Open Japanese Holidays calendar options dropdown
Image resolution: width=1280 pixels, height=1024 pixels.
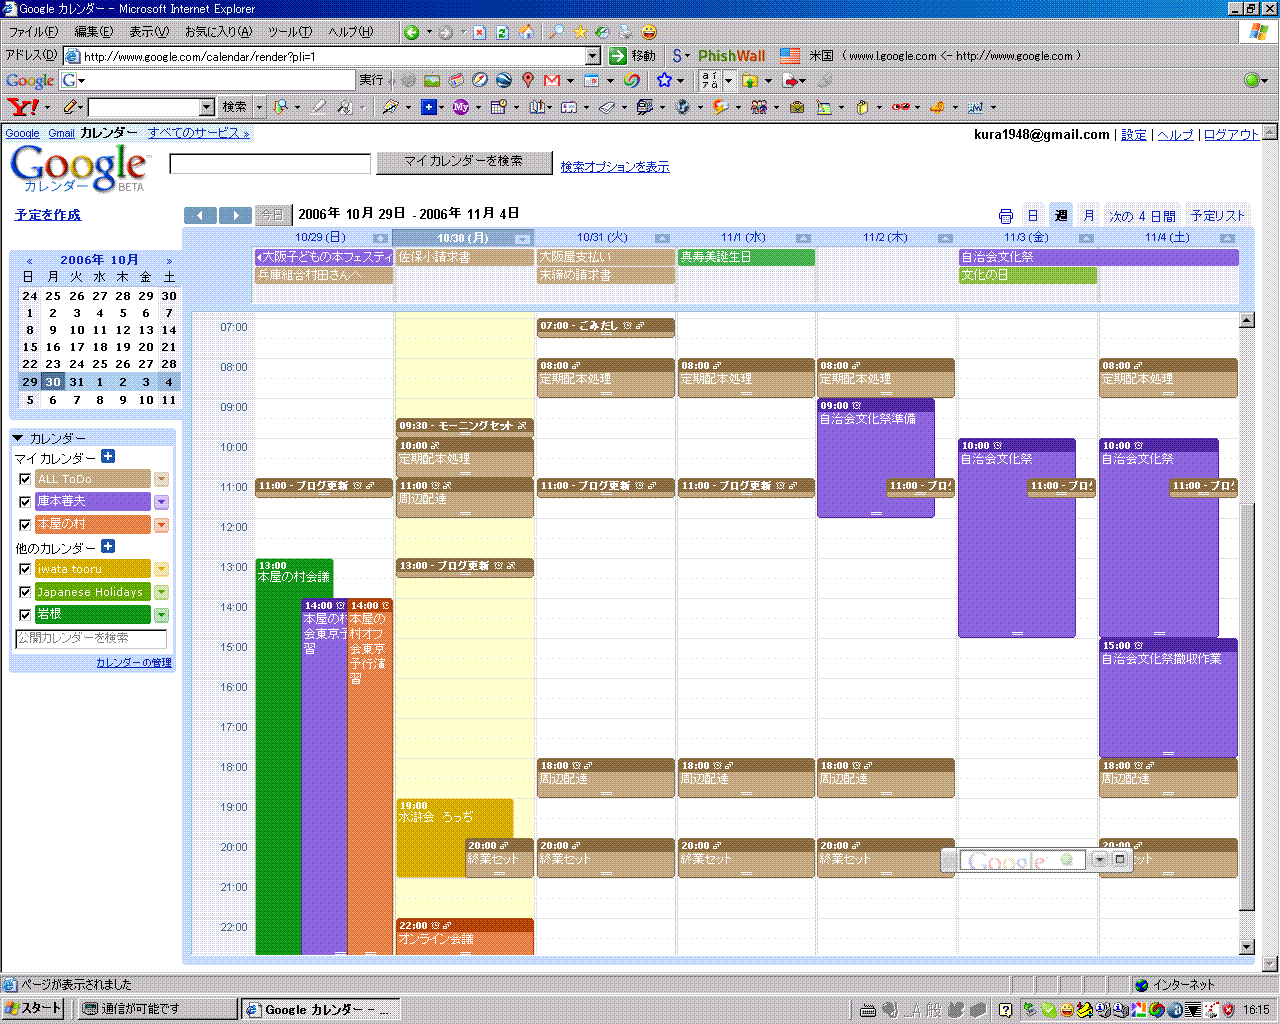161,592
